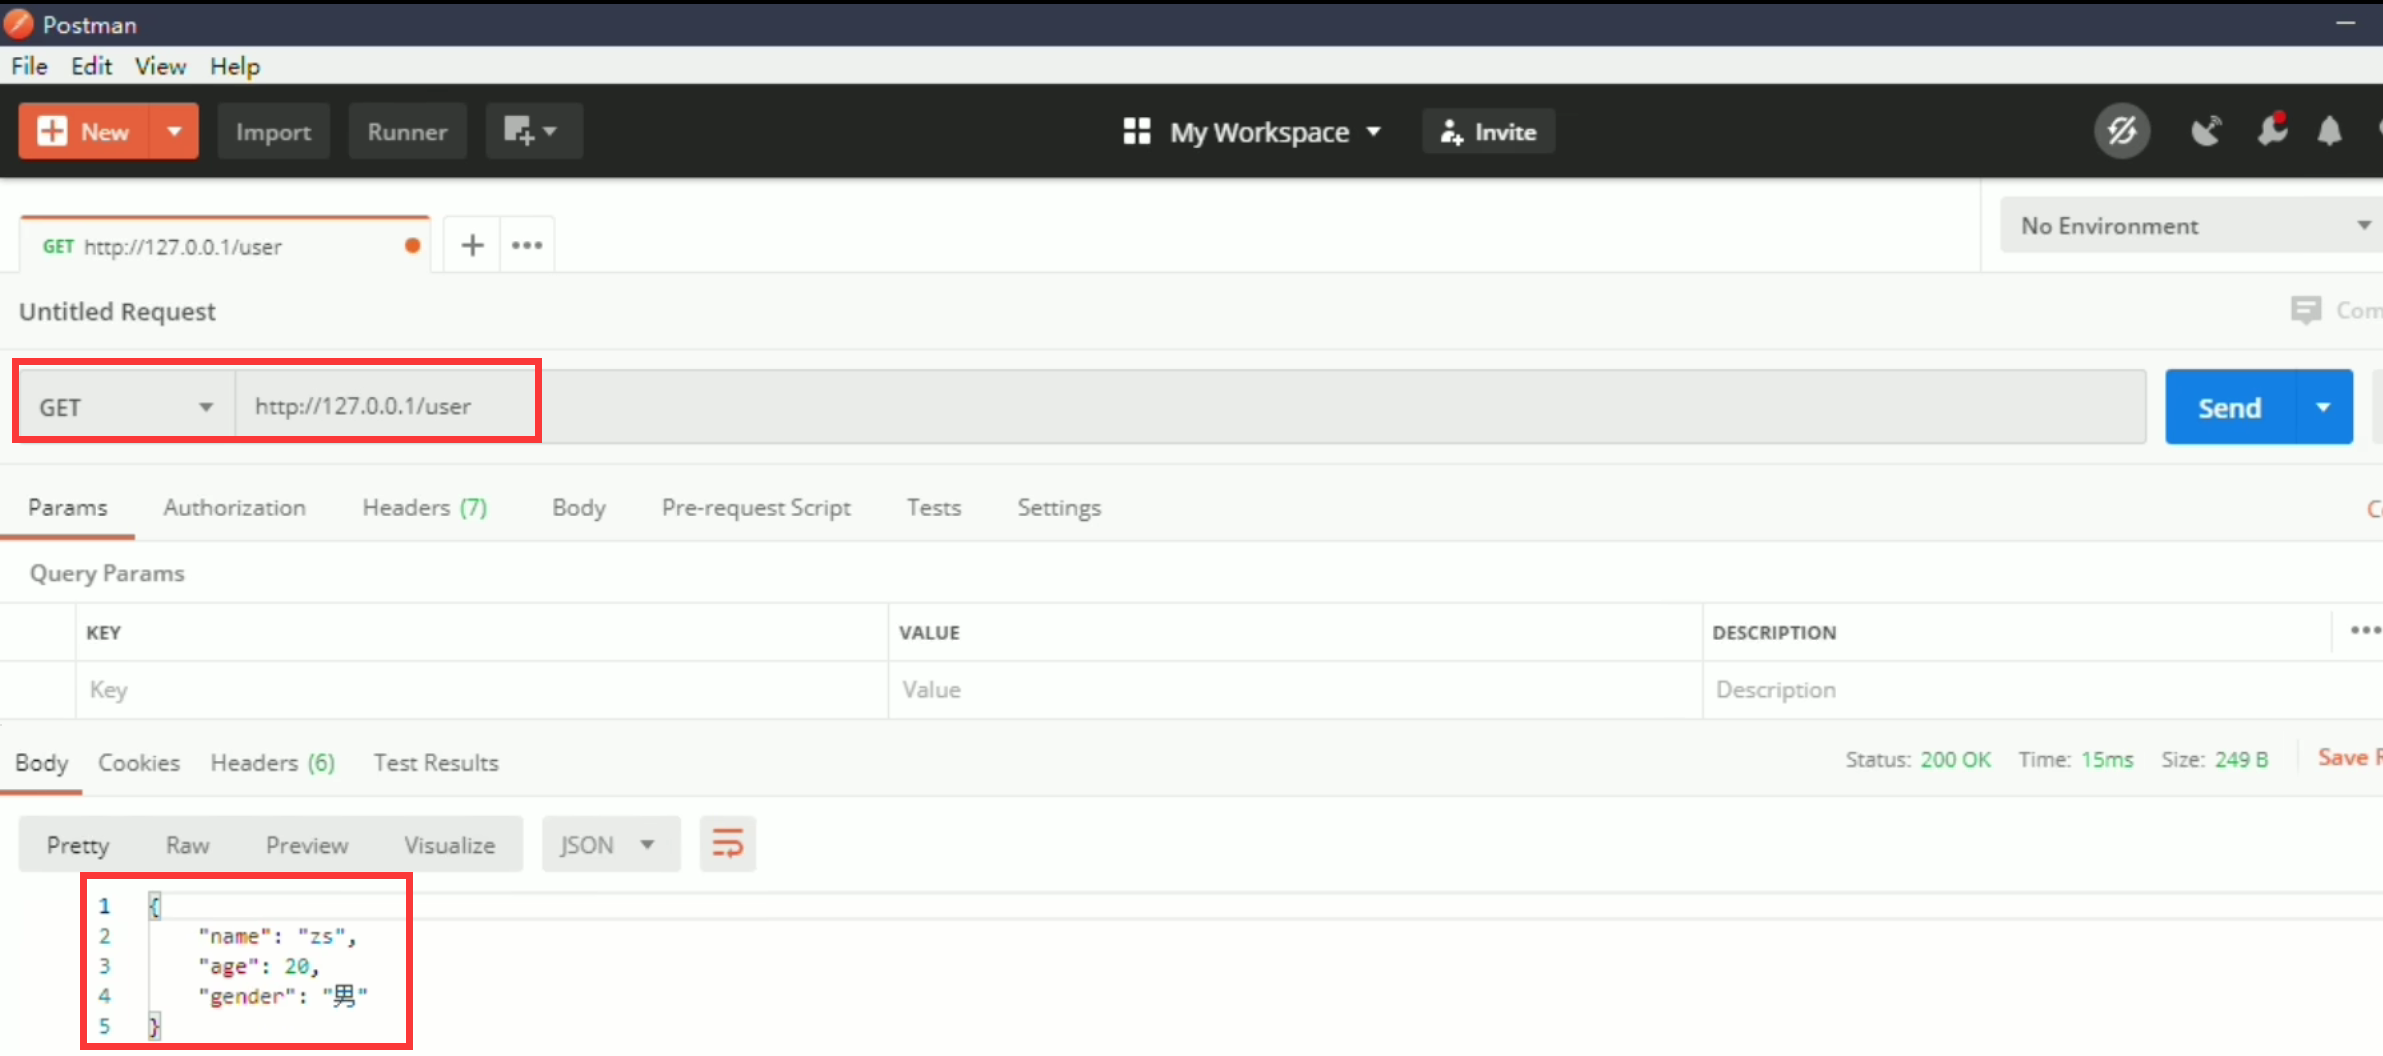Click the sync offline status icon

2122,131
